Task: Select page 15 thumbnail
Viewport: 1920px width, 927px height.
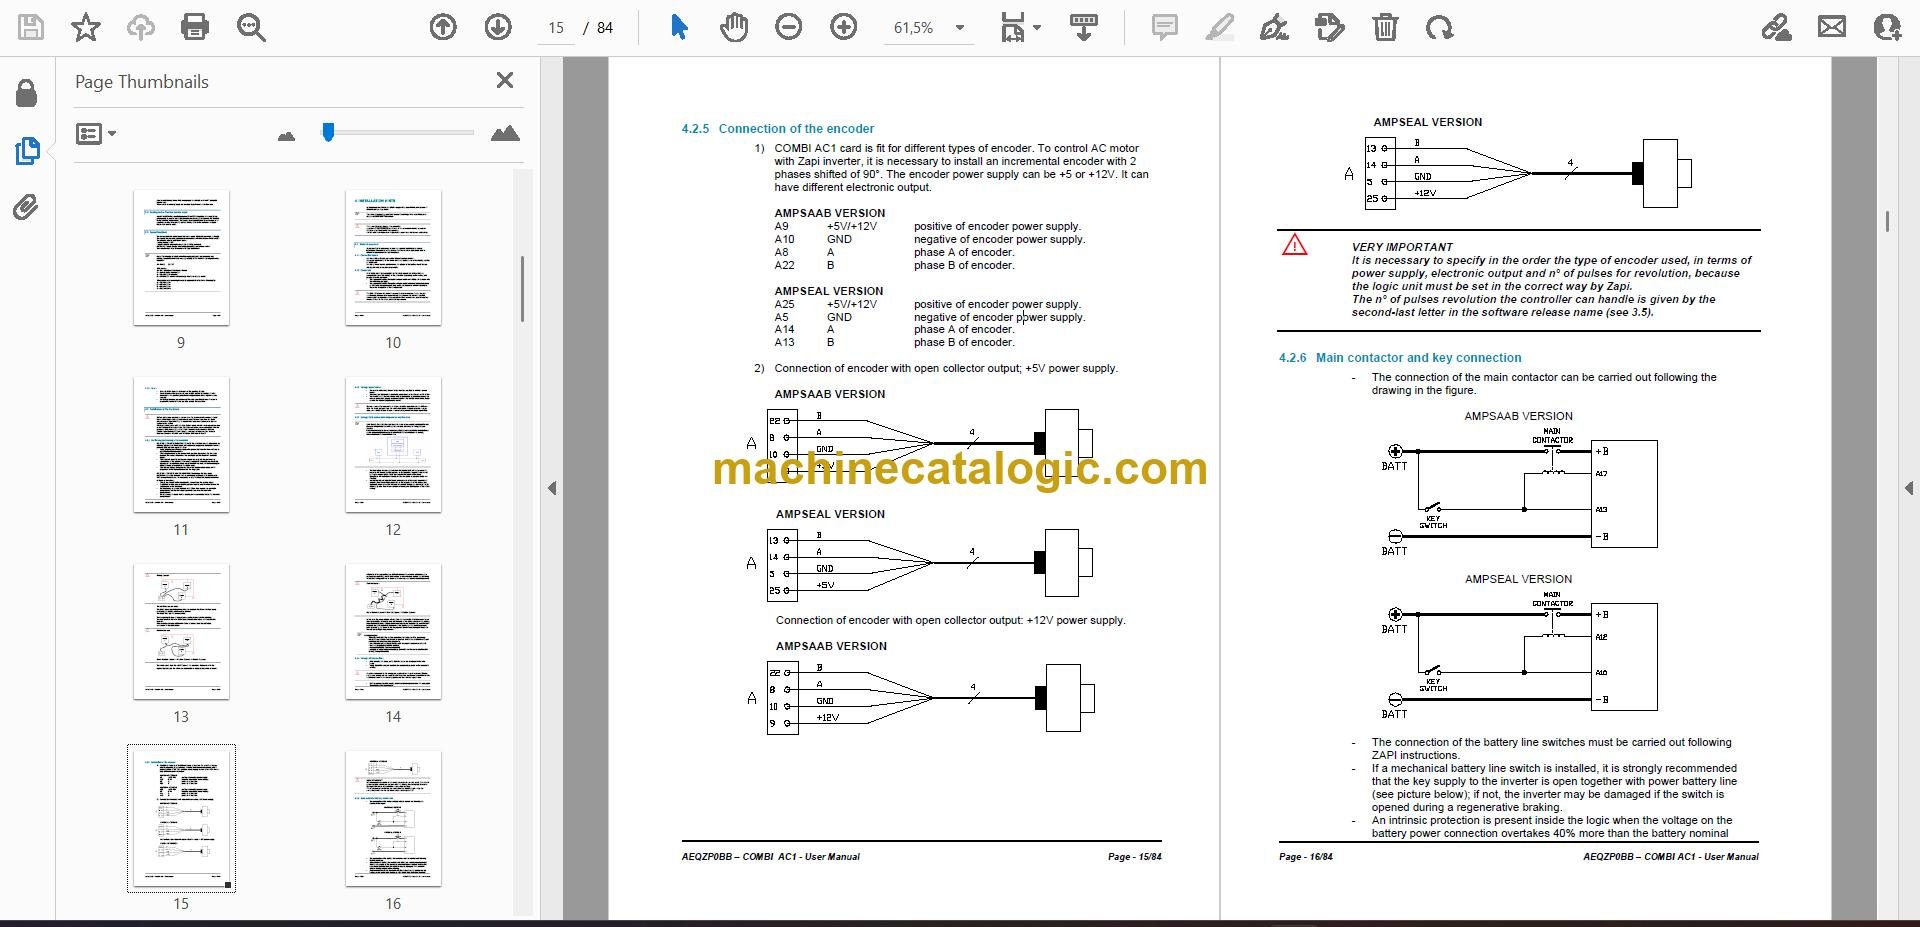Action: (x=181, y=818)
